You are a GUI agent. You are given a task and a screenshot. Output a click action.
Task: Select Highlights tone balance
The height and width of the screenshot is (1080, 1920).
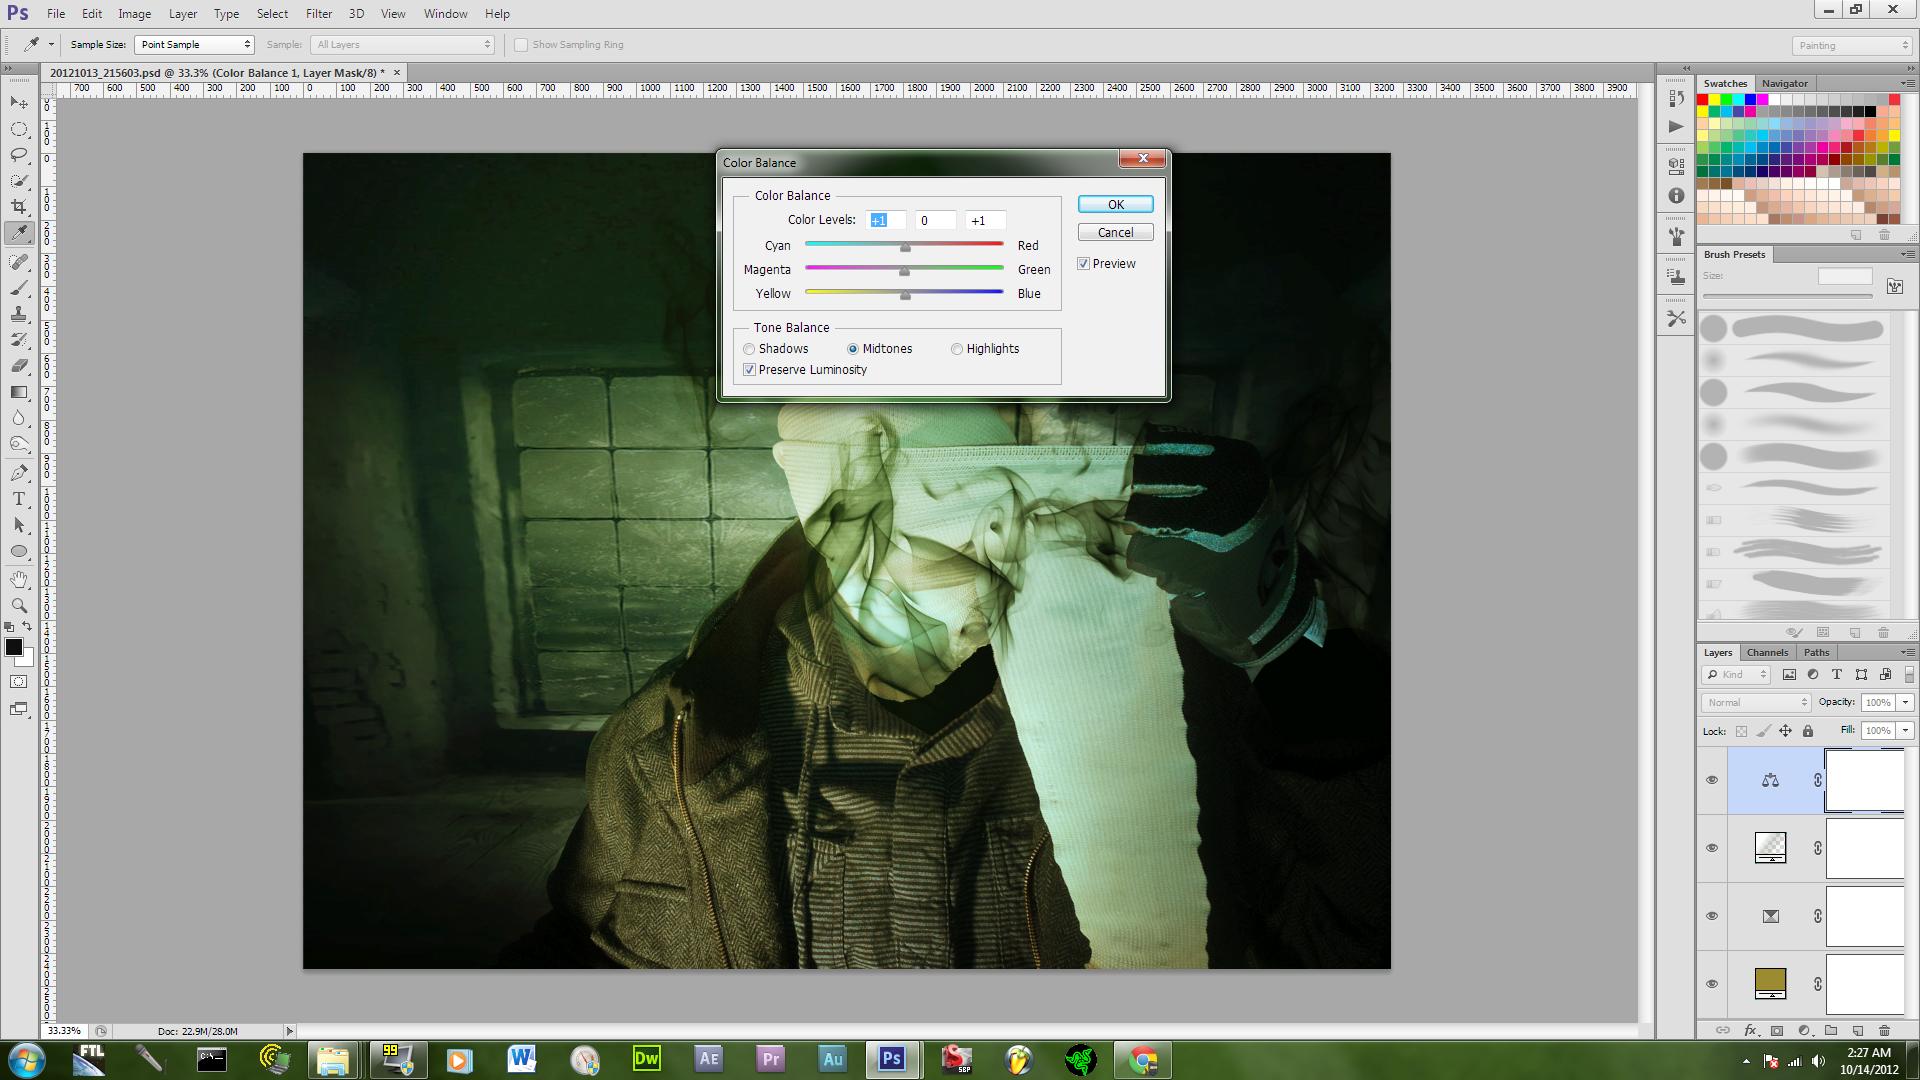957,349
